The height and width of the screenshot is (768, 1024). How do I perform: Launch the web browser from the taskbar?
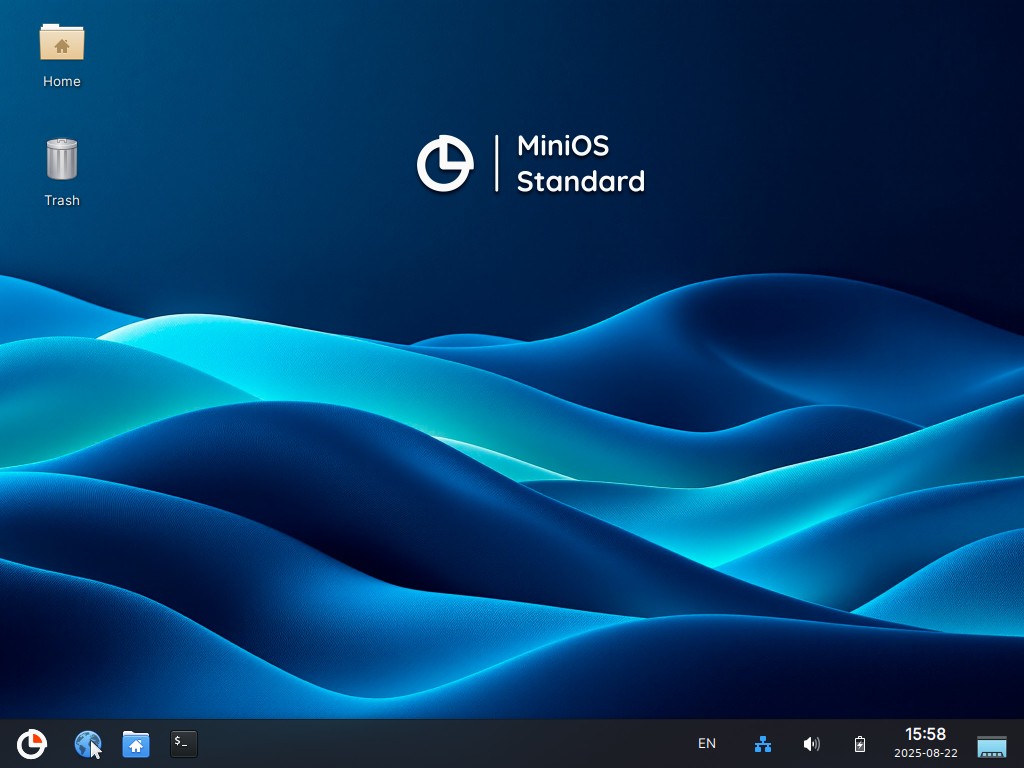coord(88,744)
